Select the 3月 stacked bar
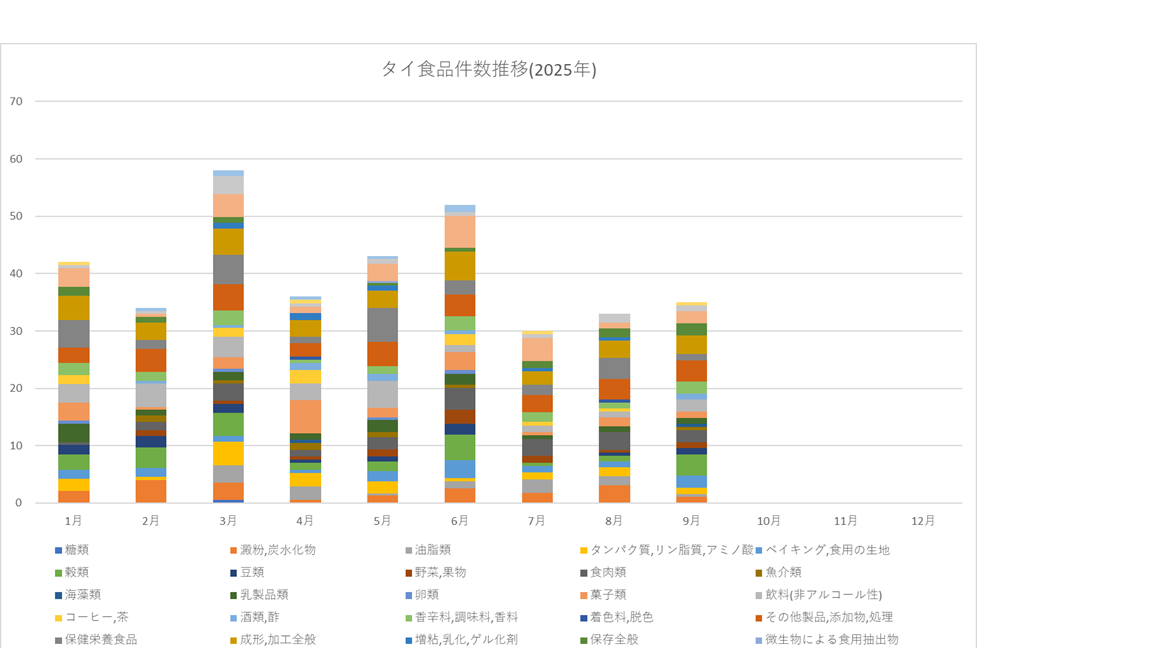This screenshot has width=1152, height=648. tap(228, 340)
